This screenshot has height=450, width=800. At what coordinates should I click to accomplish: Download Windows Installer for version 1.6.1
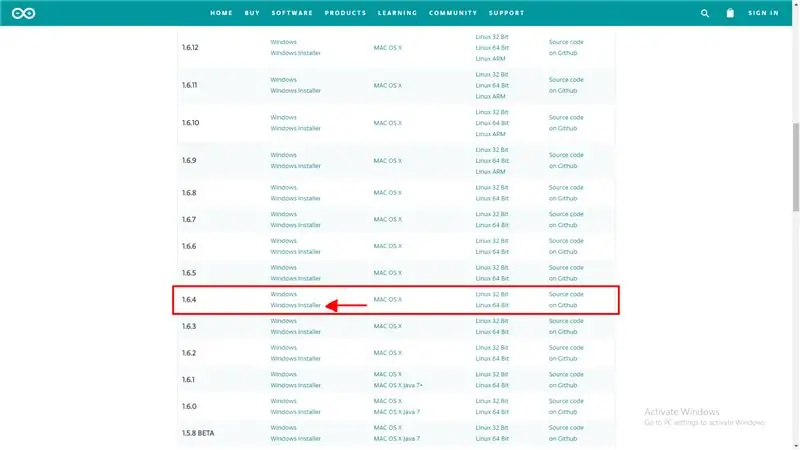point(295,385)
